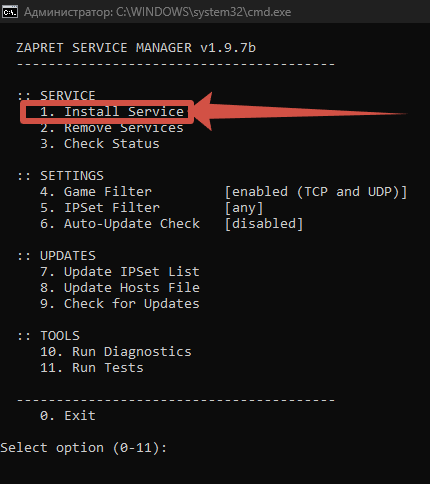Click the 'ZAPRET SERVICE MANAGER v1.9.7b' heading
Viewport: 430px width, 484px height.
pyautogui.click(x=136, y=48)
